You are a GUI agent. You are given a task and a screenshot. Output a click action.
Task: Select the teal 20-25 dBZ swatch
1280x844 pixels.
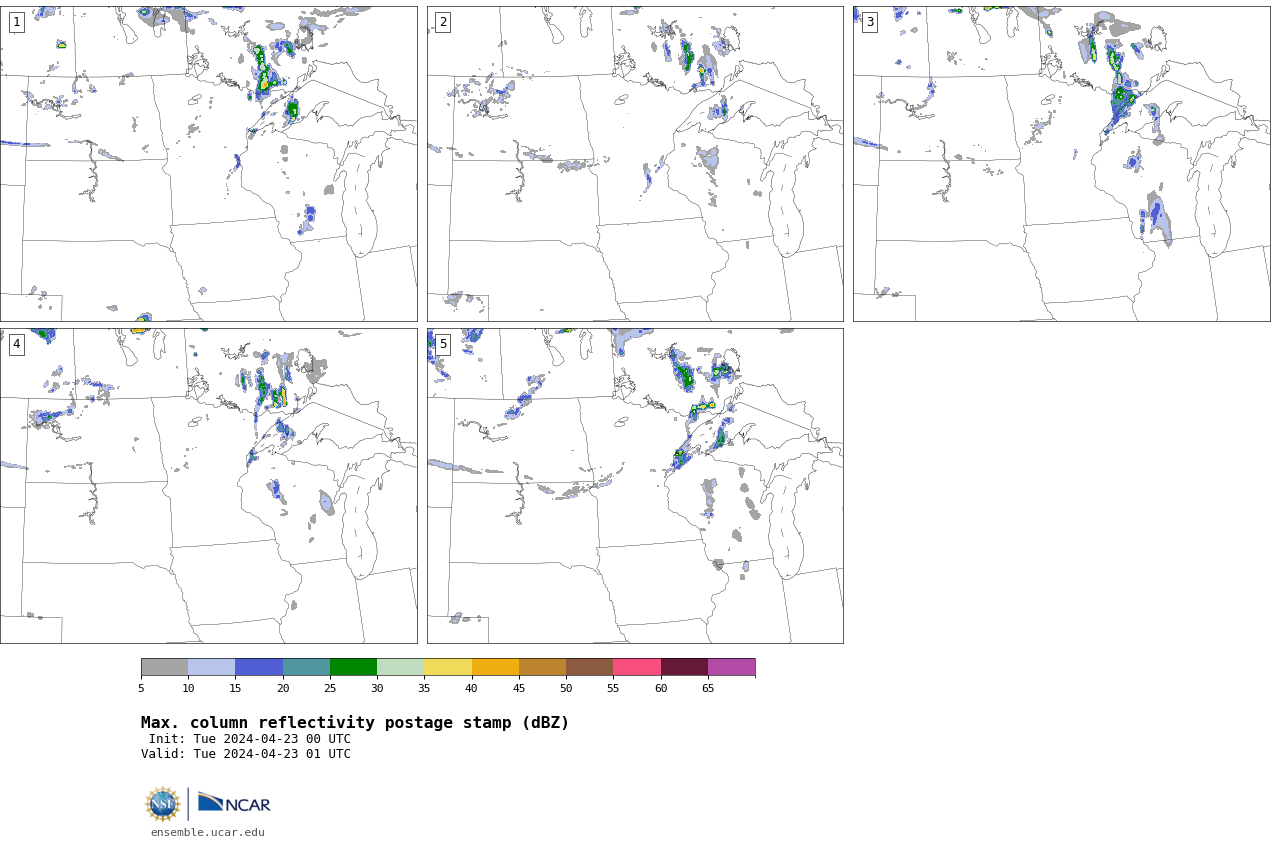pos(306,667)
